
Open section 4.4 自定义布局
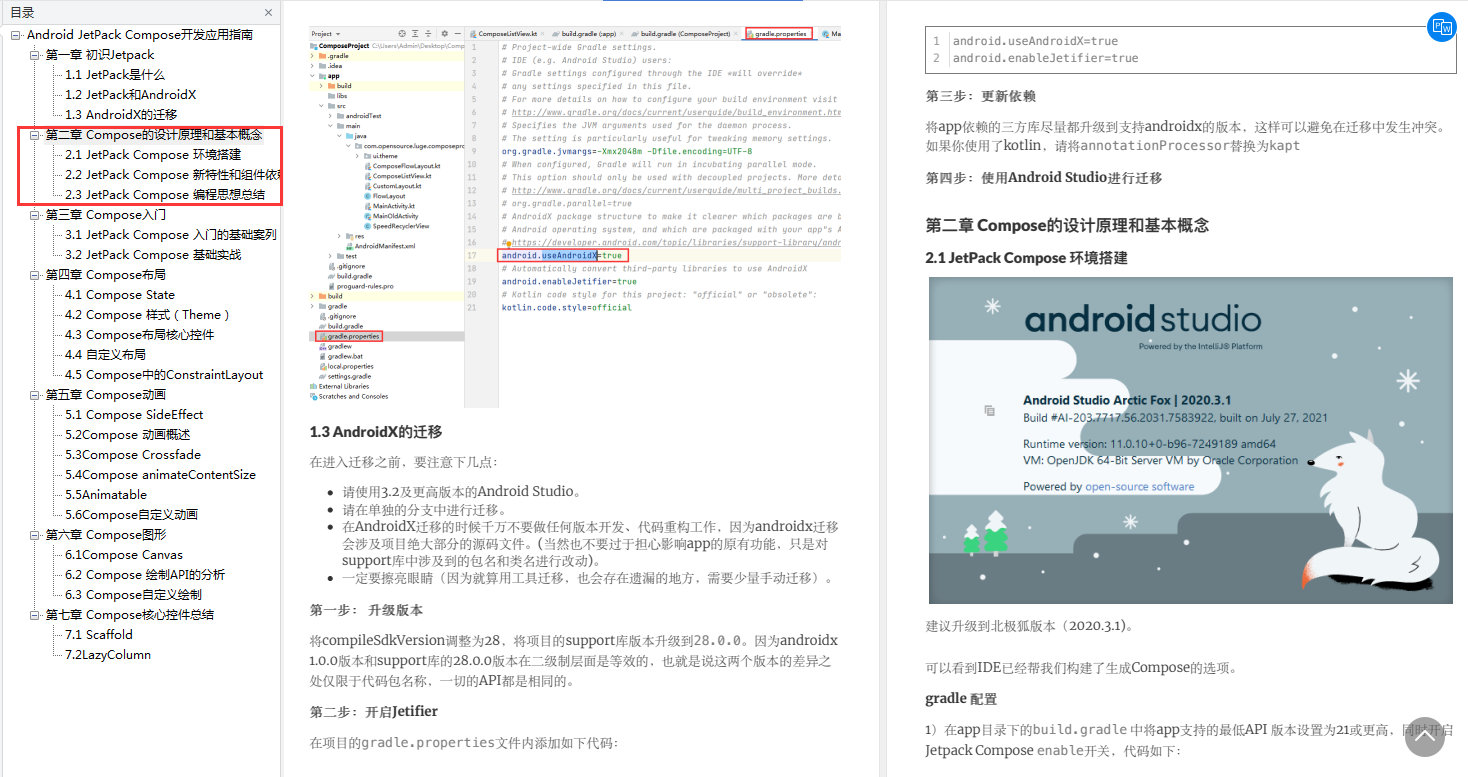coord(106,355)
